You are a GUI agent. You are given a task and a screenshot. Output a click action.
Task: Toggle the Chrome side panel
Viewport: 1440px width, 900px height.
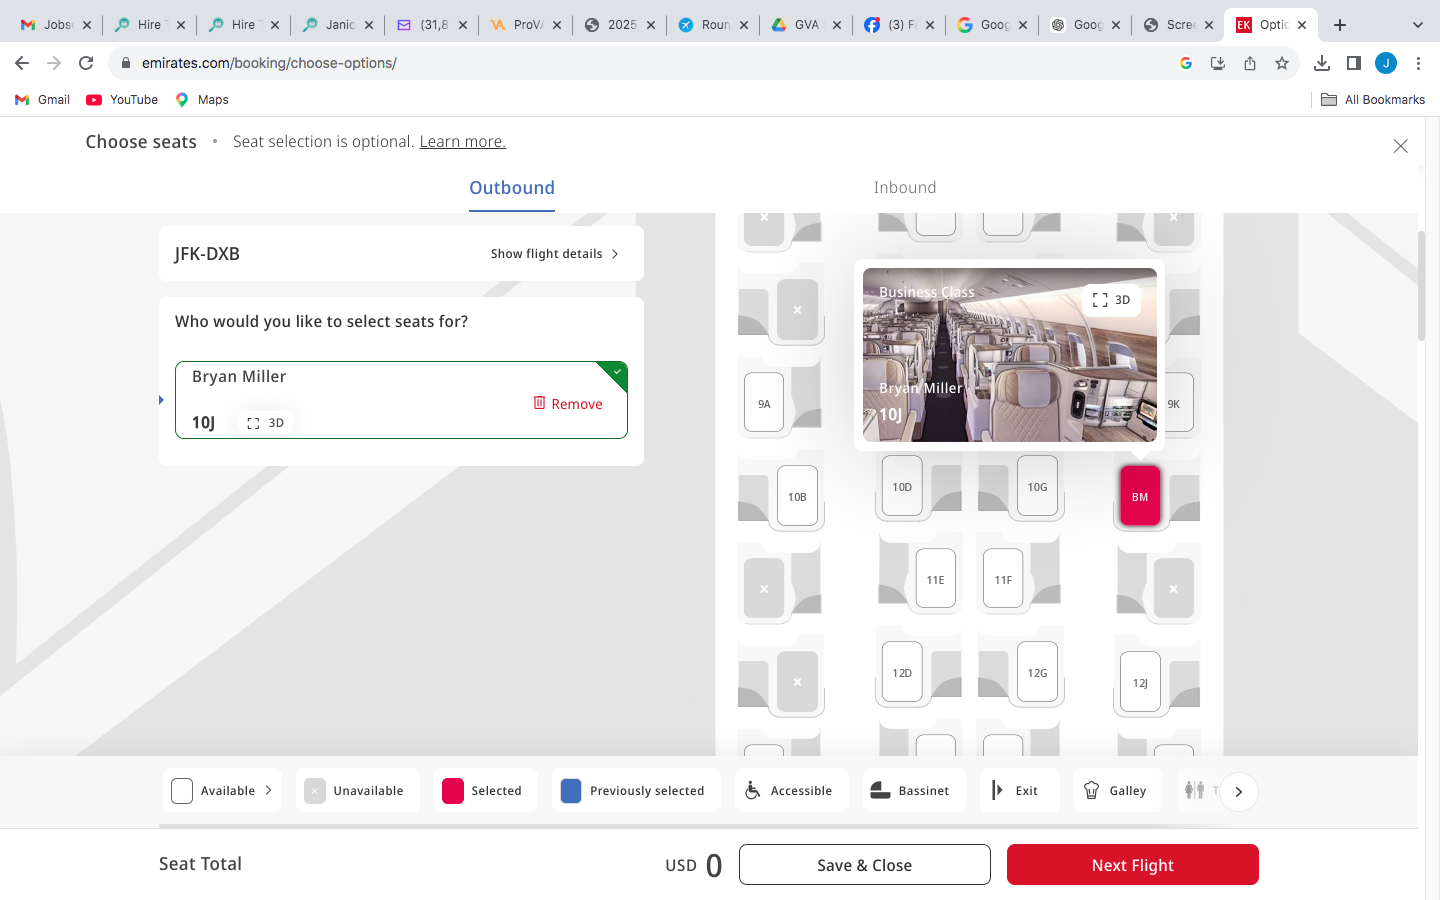(x=1354, y=63)
